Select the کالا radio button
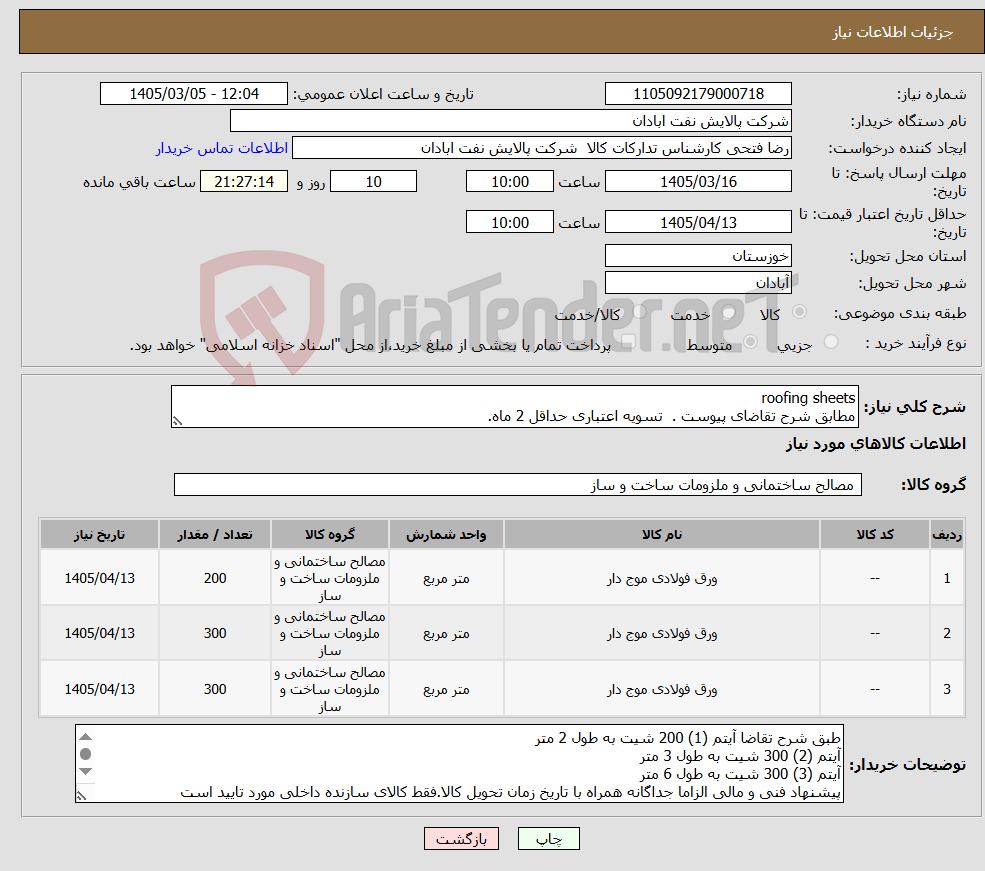985x871 pixels. [800, 311]
